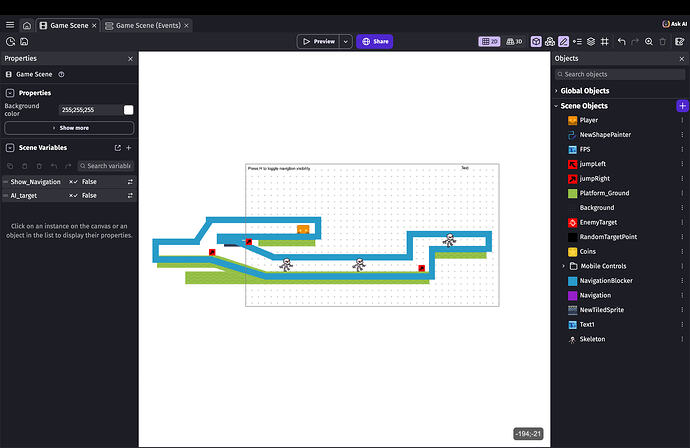Toggle Show_Navigation variable boolean value

130,182
